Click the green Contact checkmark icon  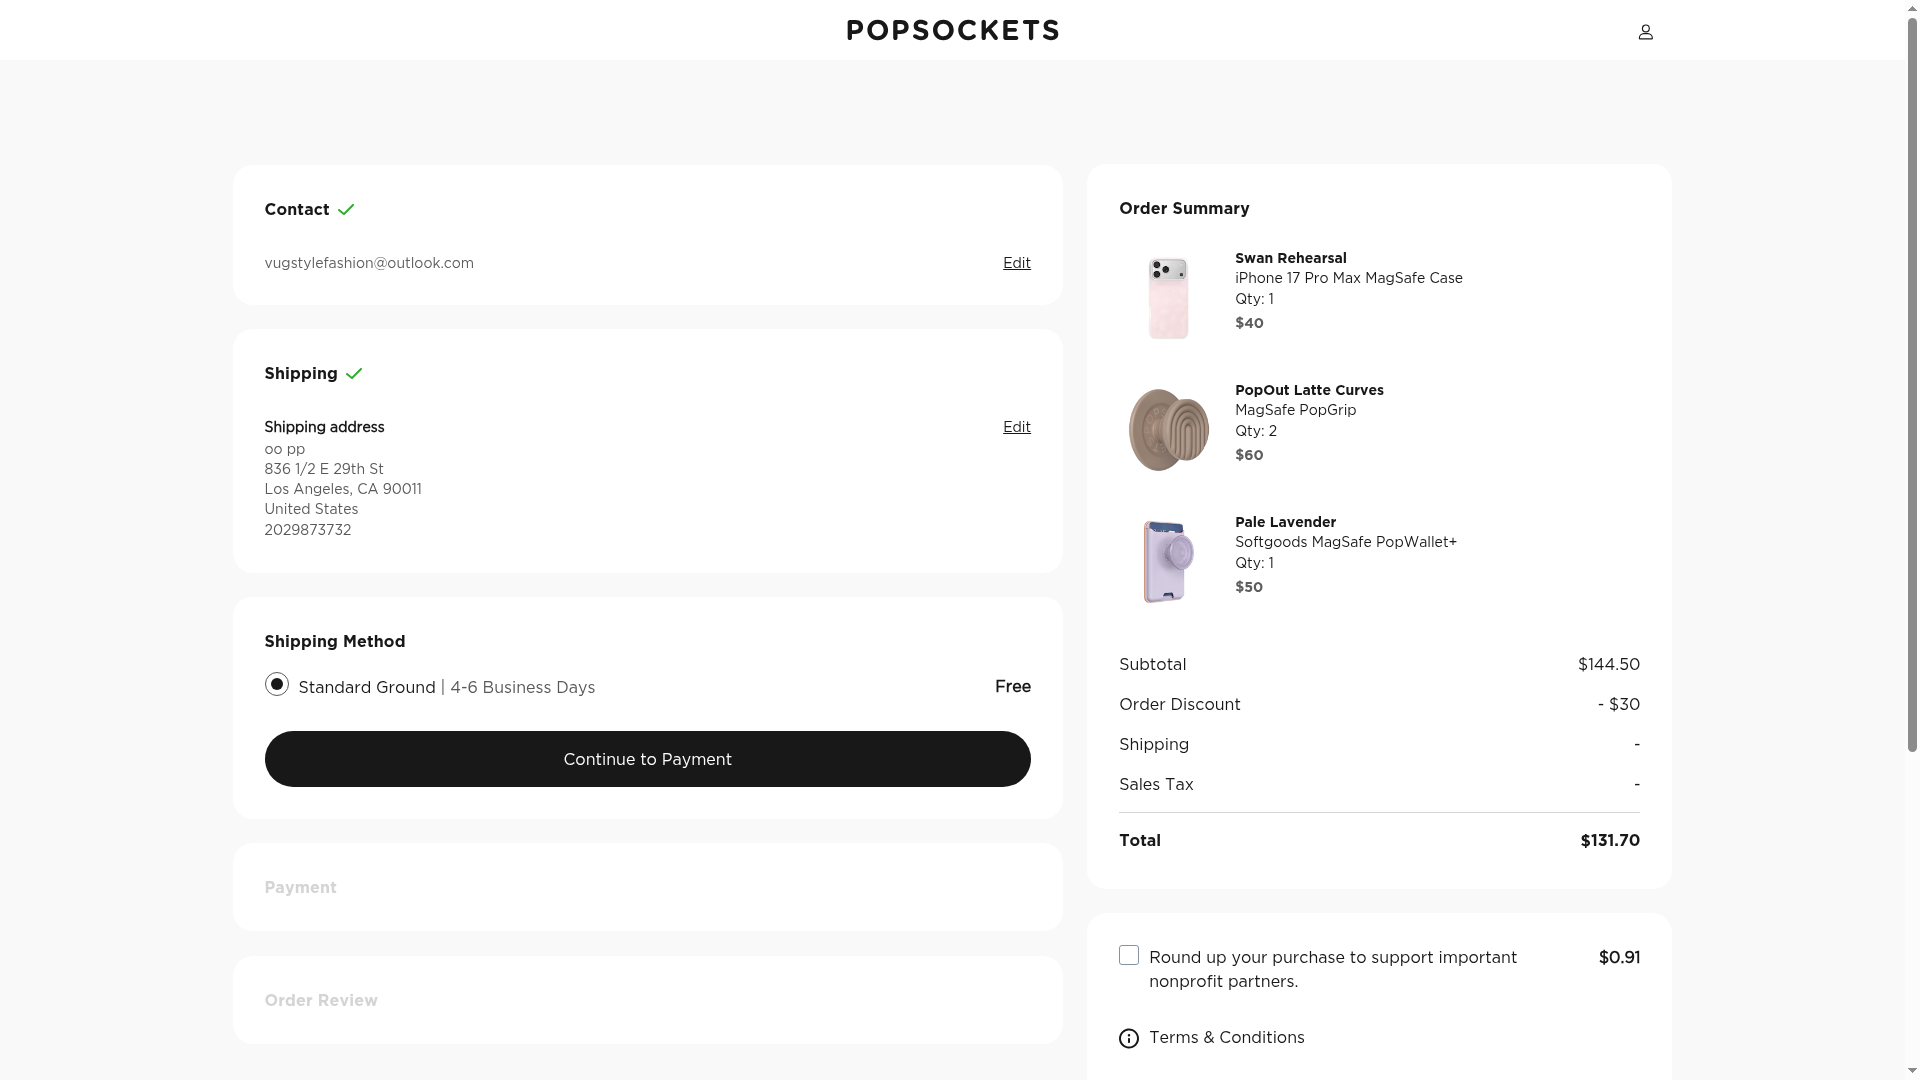point(346,210)
